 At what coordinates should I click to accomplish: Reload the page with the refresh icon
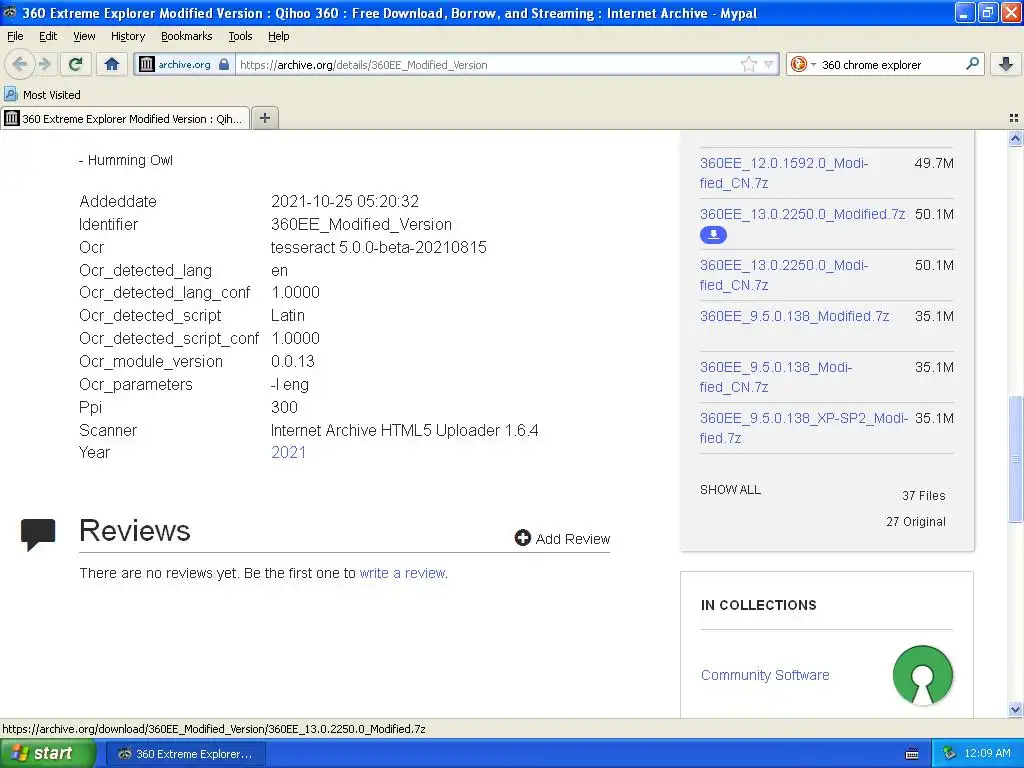point(75,64)
